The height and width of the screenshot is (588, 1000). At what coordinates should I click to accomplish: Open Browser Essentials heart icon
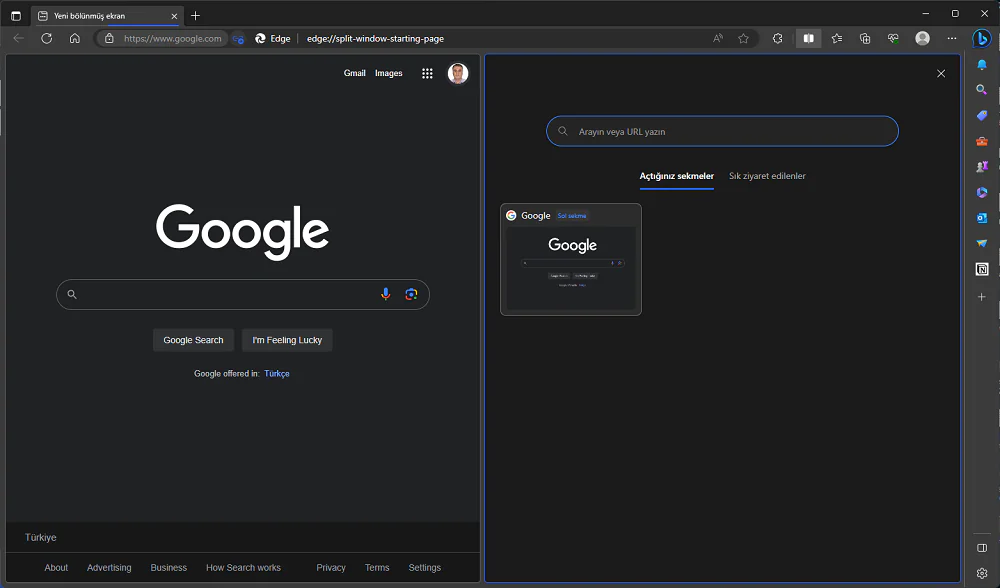(x=892, y=38)
